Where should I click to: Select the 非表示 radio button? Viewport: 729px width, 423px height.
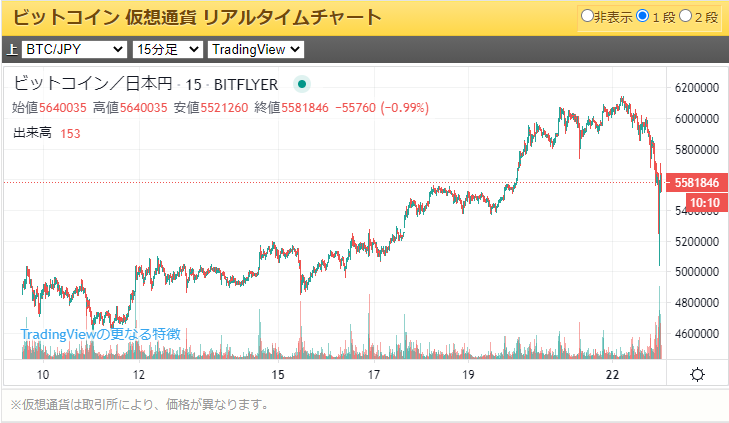[588, 17]
